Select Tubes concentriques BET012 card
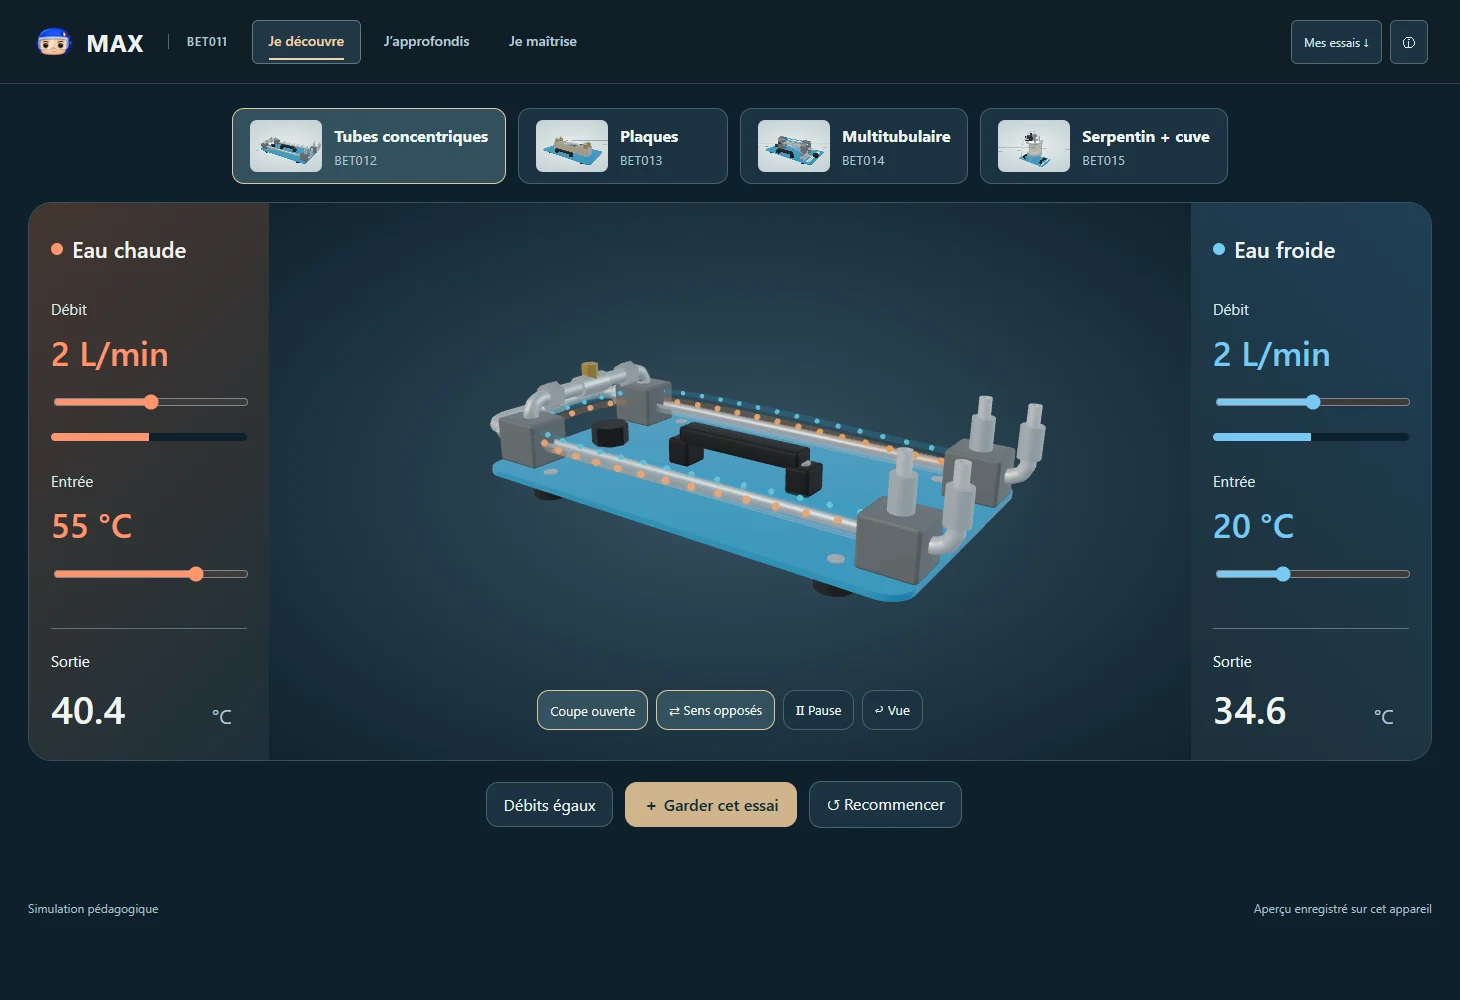This screenshot has width=1460, height=1000. click(x=369, y=146)
